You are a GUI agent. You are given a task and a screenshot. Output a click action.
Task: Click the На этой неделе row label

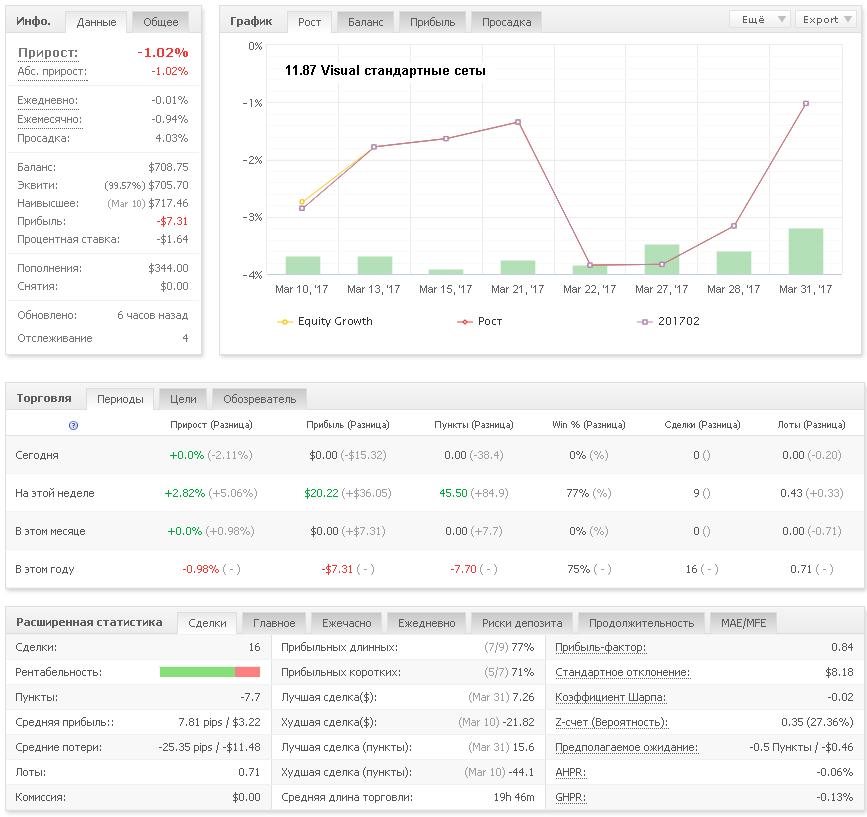(x=55, y=493)
